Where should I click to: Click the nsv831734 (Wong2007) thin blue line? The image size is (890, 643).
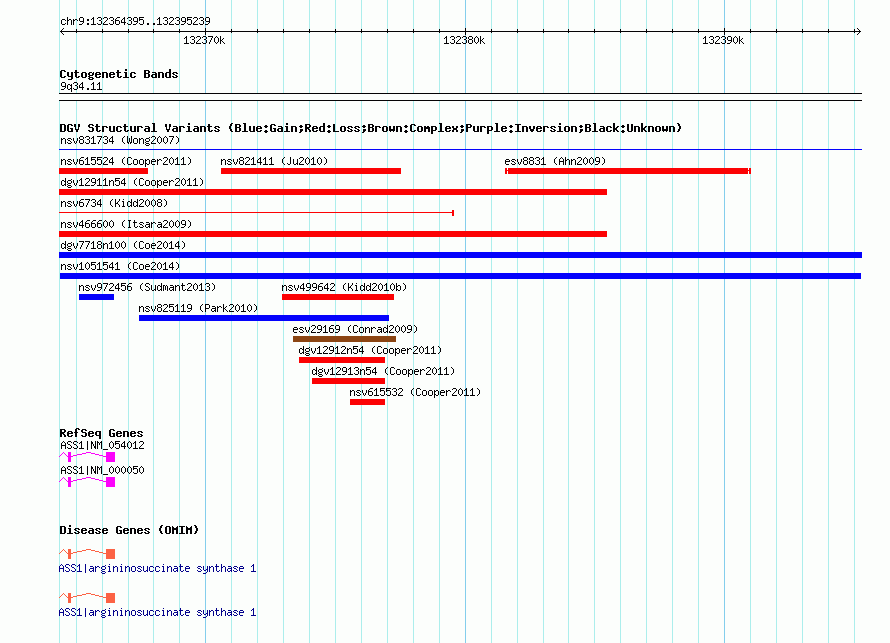pyautogui.click(x=460, y=150)
